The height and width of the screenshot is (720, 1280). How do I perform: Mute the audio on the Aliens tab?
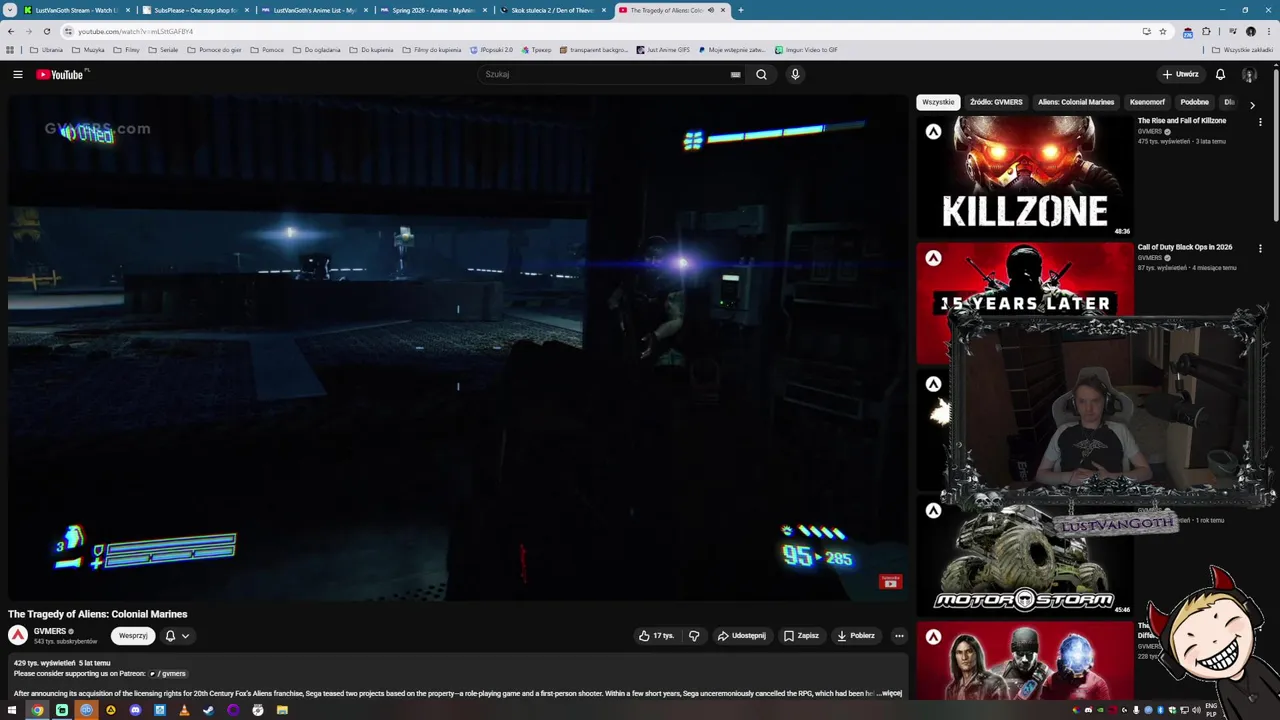coord(711,10)
